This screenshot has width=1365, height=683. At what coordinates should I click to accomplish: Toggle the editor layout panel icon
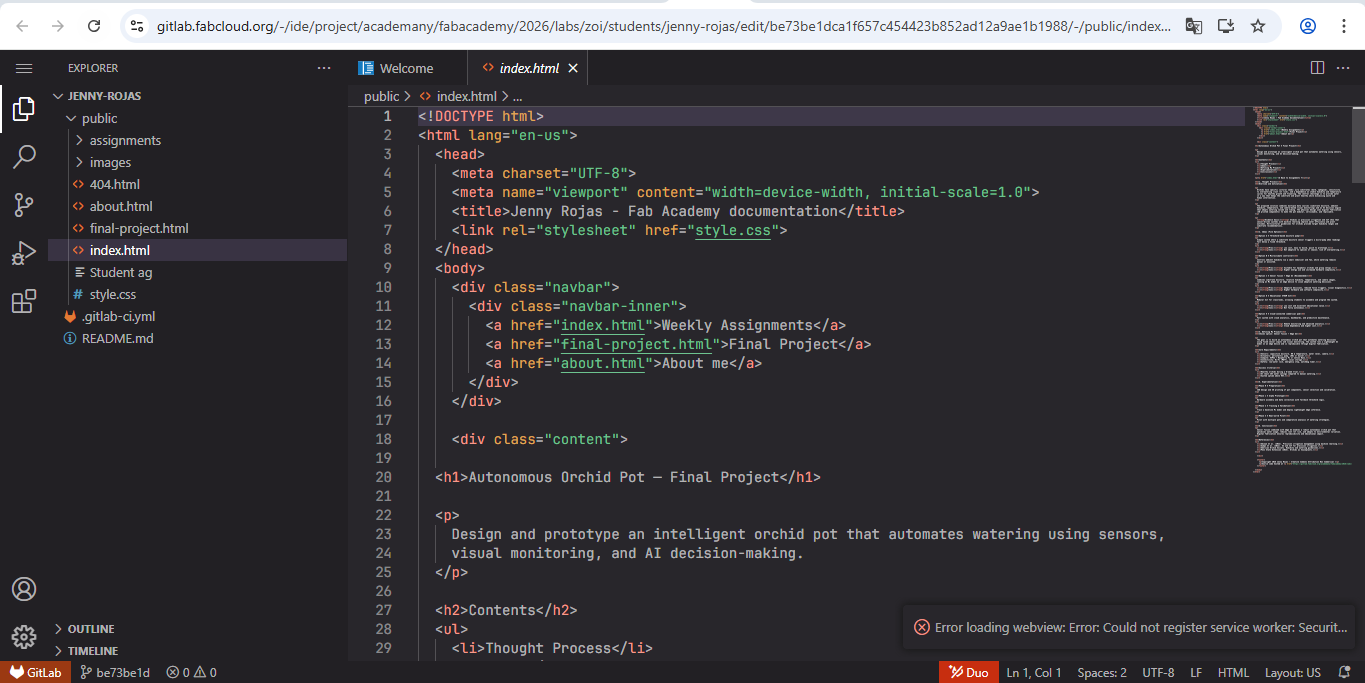click(x=1316, y=67)
